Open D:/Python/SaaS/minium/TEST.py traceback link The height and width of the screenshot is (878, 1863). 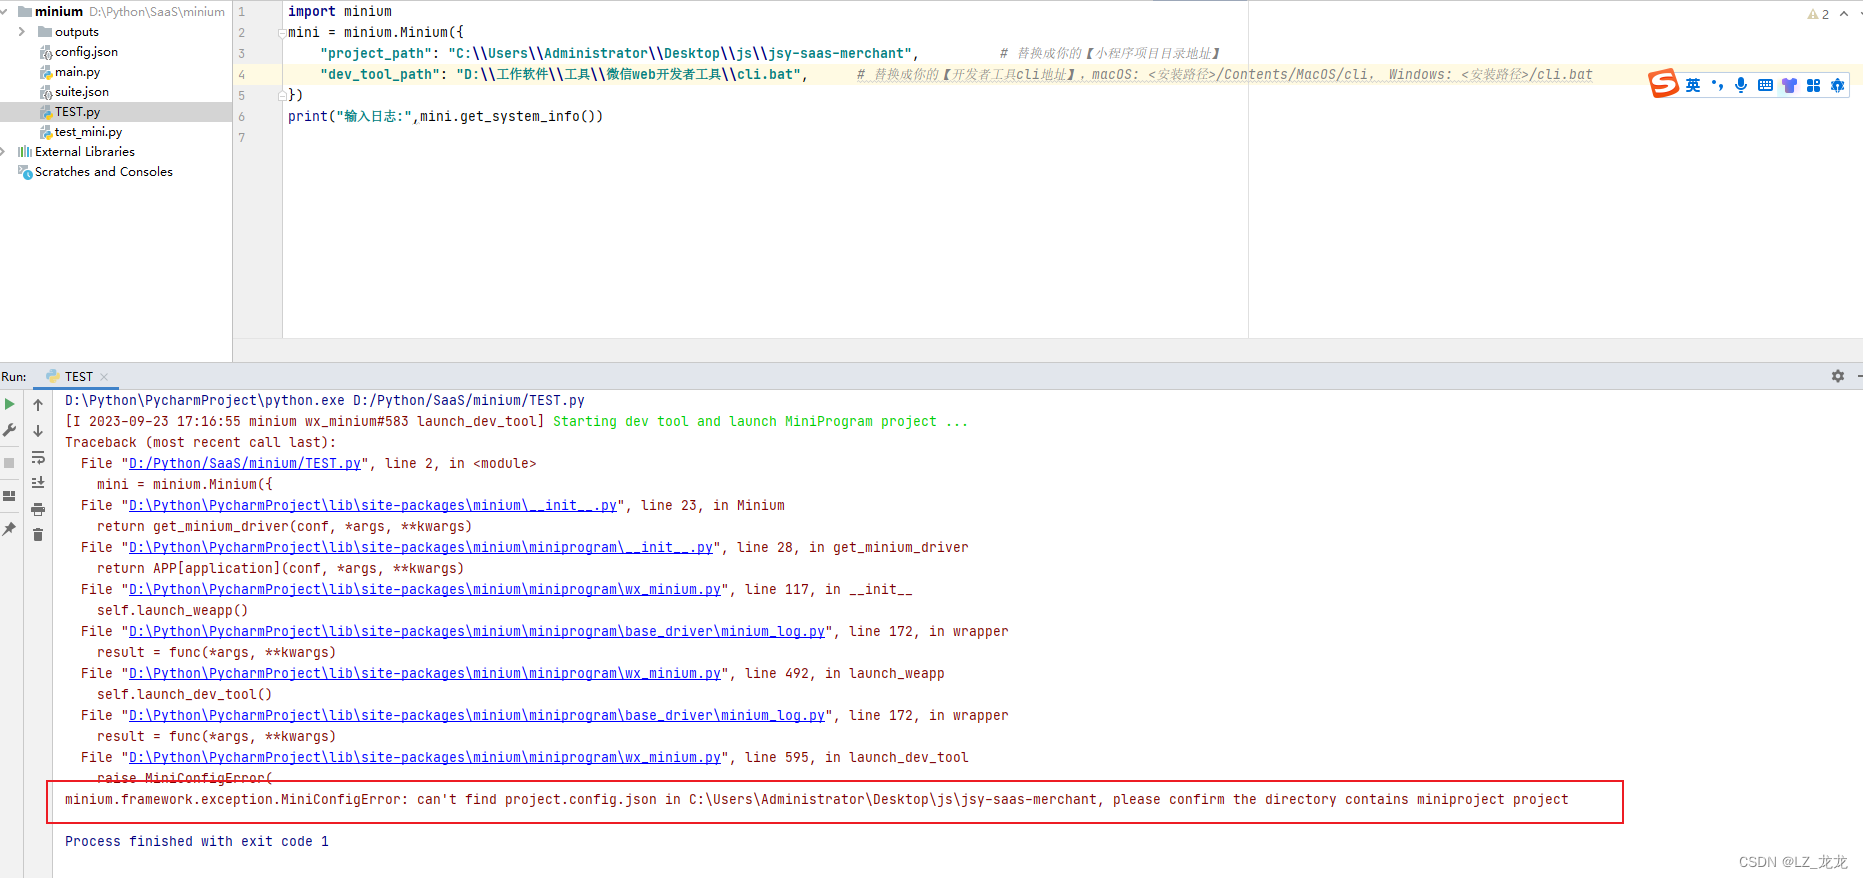[x=245, y=464]
